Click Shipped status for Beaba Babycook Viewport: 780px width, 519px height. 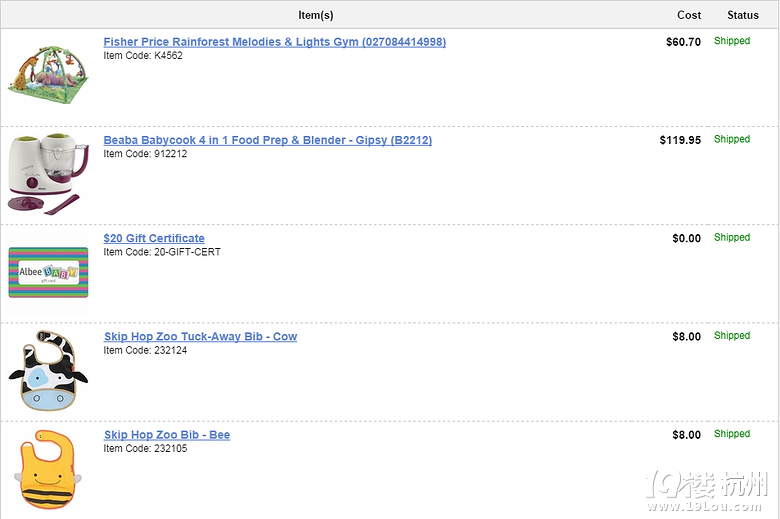732,139
